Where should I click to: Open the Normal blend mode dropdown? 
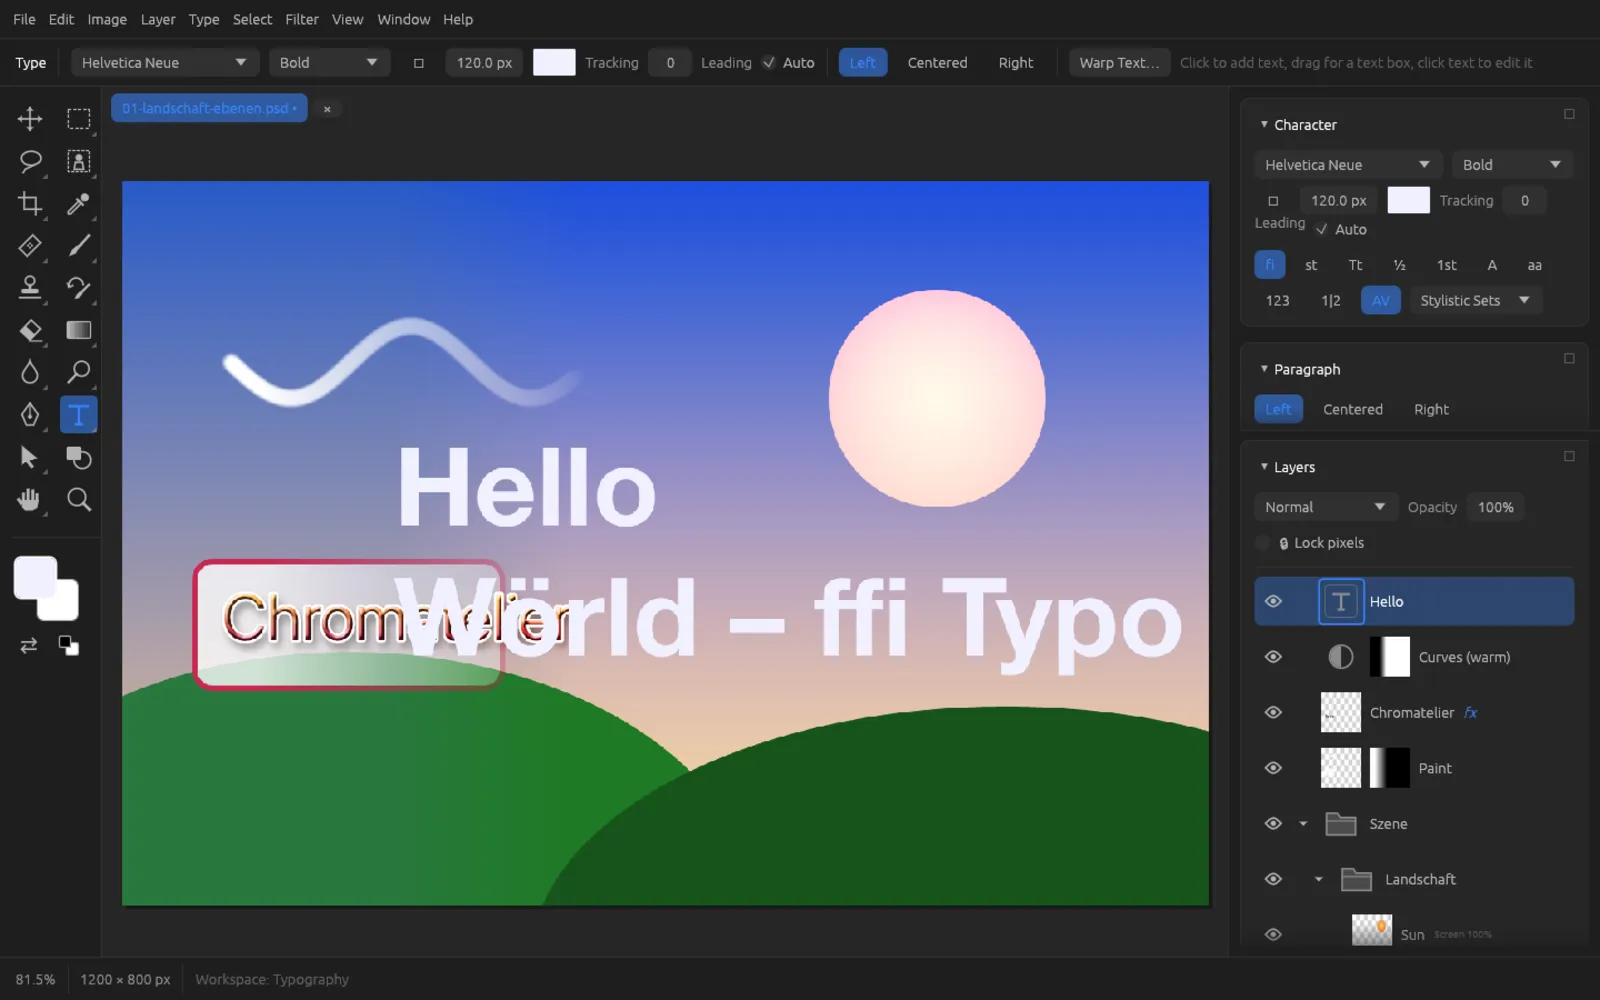pyautogui.click(x=1325, y=508)
